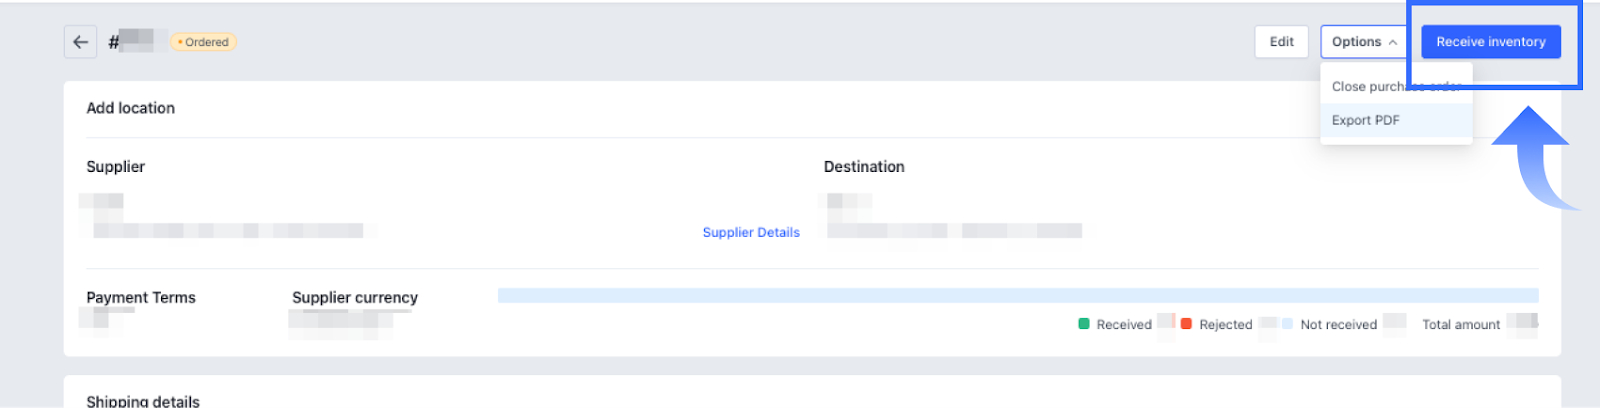Click the Supplier section heading
The height and width of the screenshot is (408, 1600).
(116, 167)
